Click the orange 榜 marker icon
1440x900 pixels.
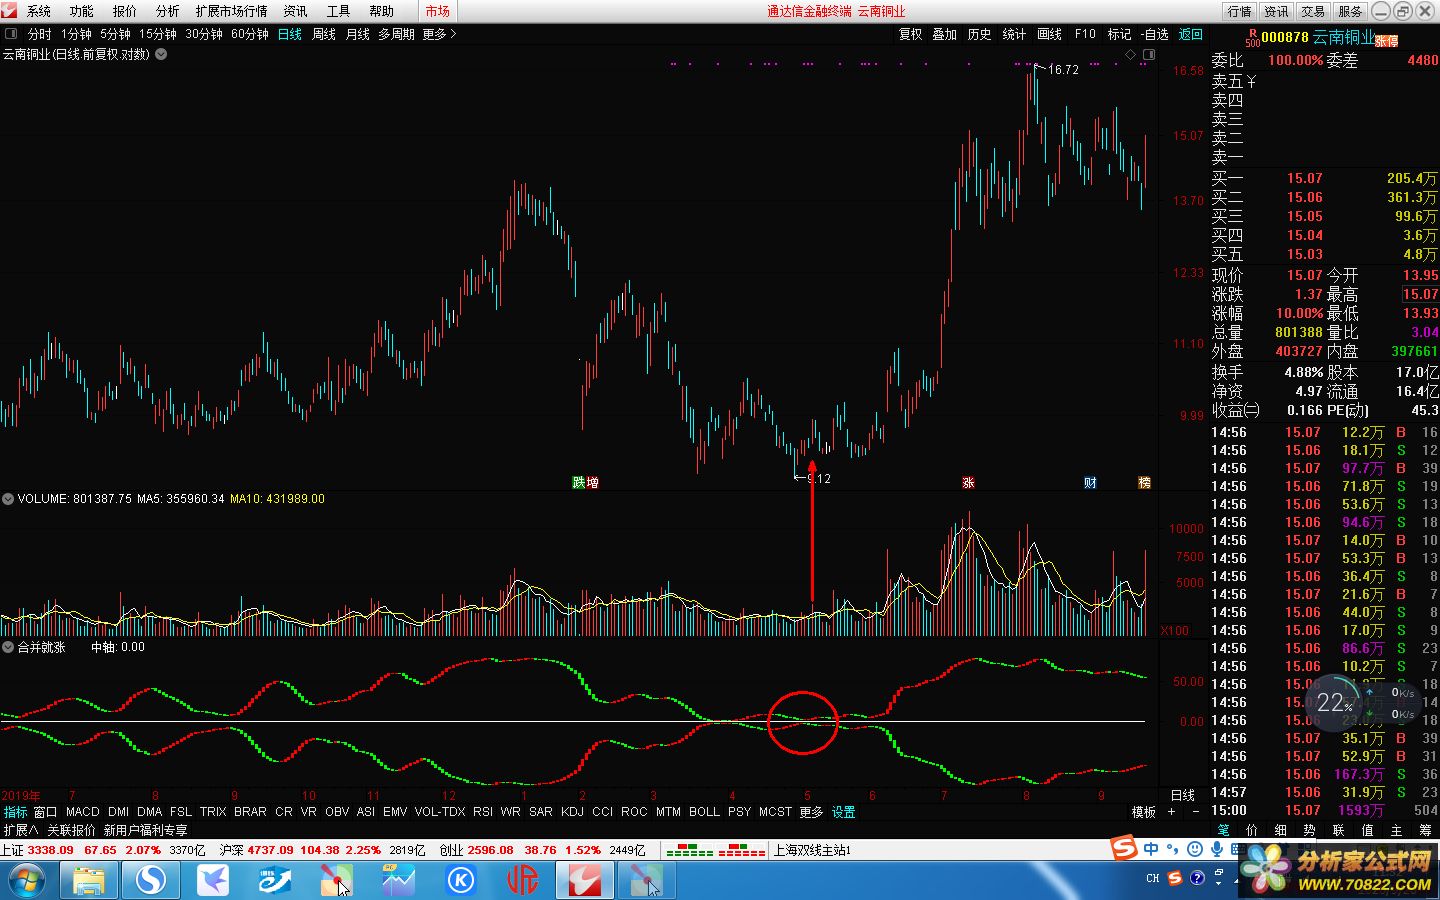1144,482
